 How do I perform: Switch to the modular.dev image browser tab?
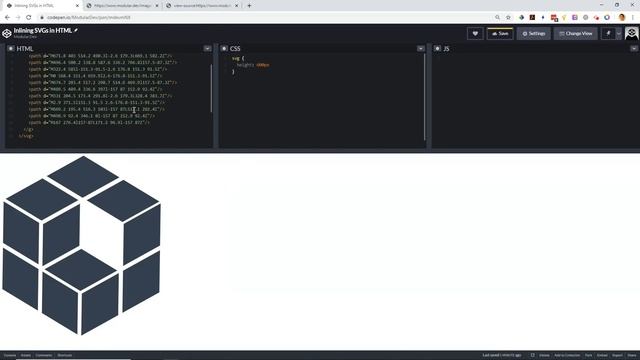tap(122, 6)
